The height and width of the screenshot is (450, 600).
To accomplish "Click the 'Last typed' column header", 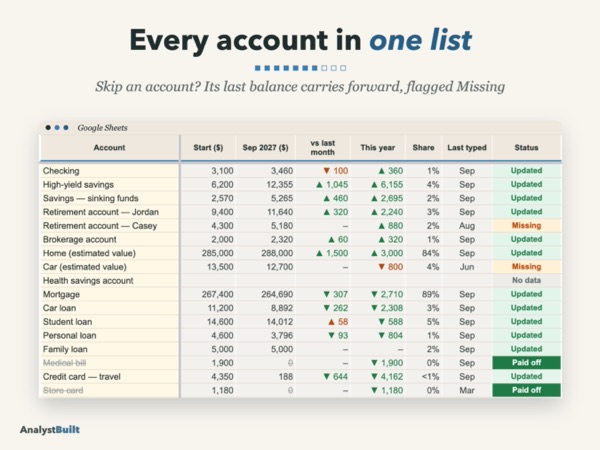I will [467, 148].
